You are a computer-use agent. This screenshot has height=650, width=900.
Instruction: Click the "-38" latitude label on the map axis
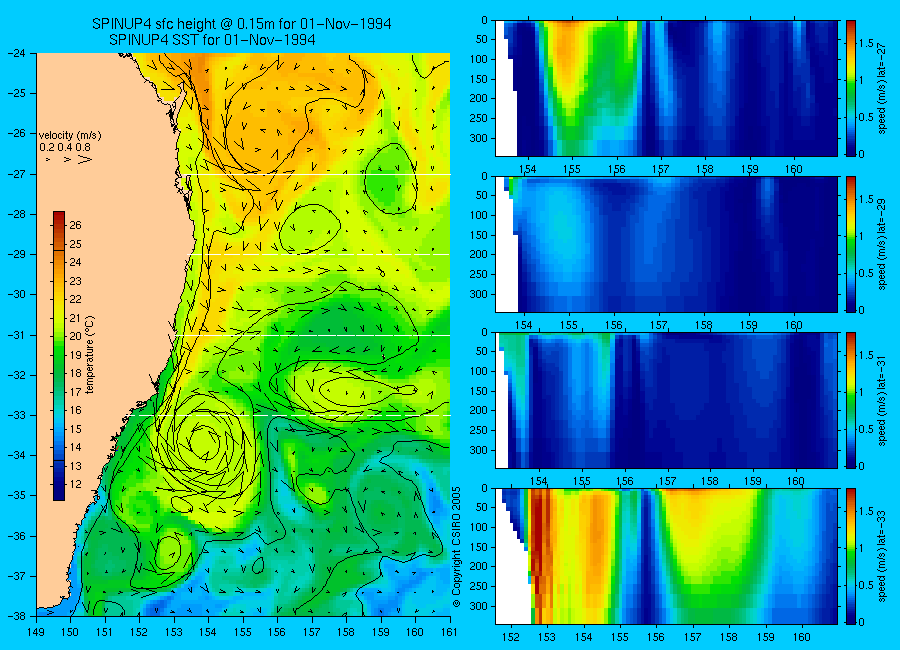(17, 616)
